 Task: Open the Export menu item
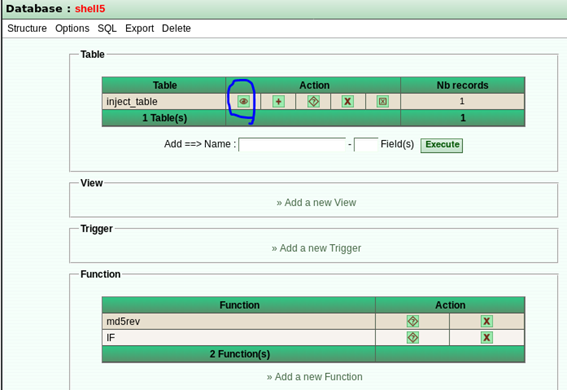[x=139, y=28]
